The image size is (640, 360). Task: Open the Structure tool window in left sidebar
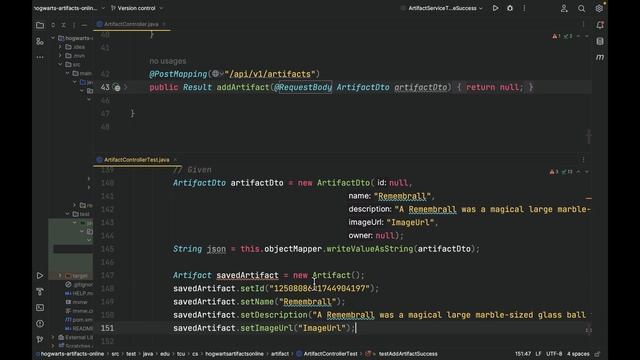(x=40, y=41)
